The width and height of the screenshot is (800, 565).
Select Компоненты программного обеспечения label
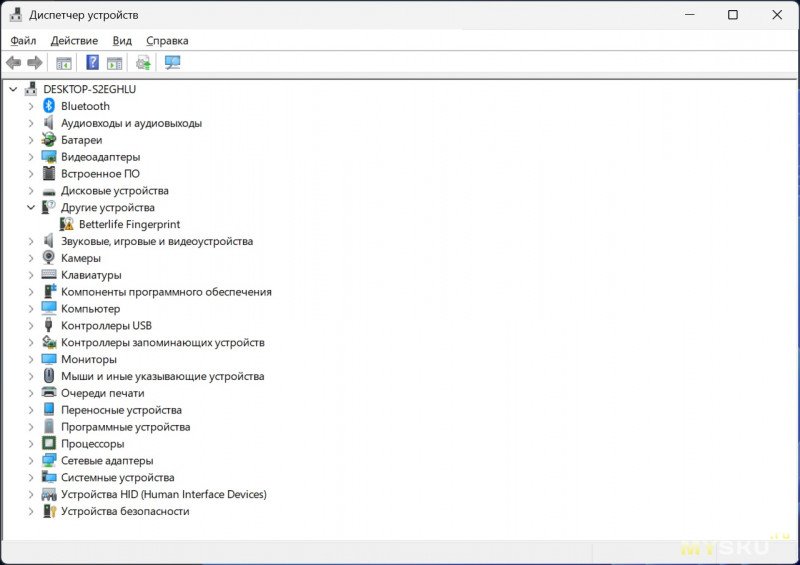click(166, 291)
